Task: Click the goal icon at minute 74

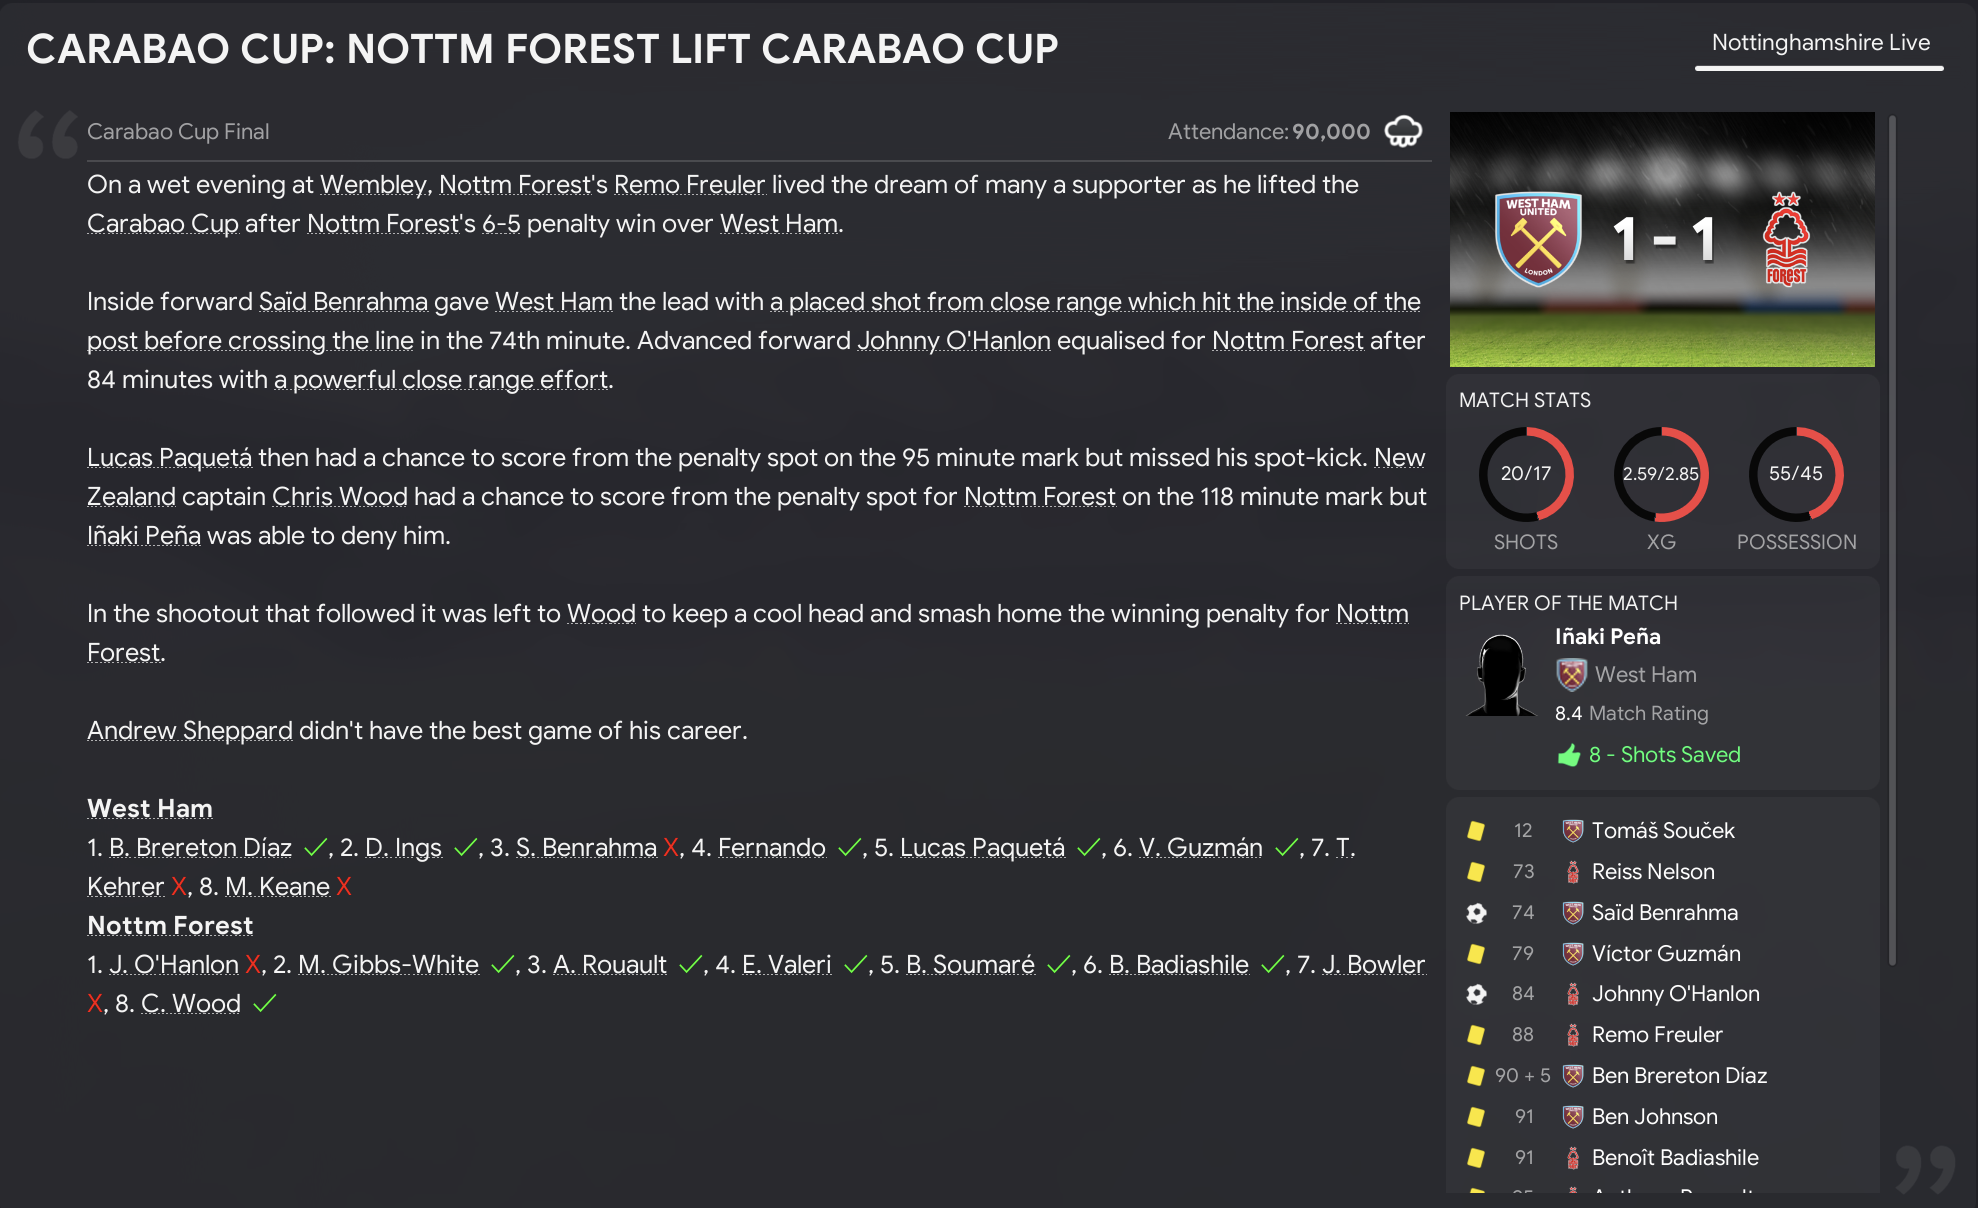Action: pyautogui.click(x=1476, y=912)
